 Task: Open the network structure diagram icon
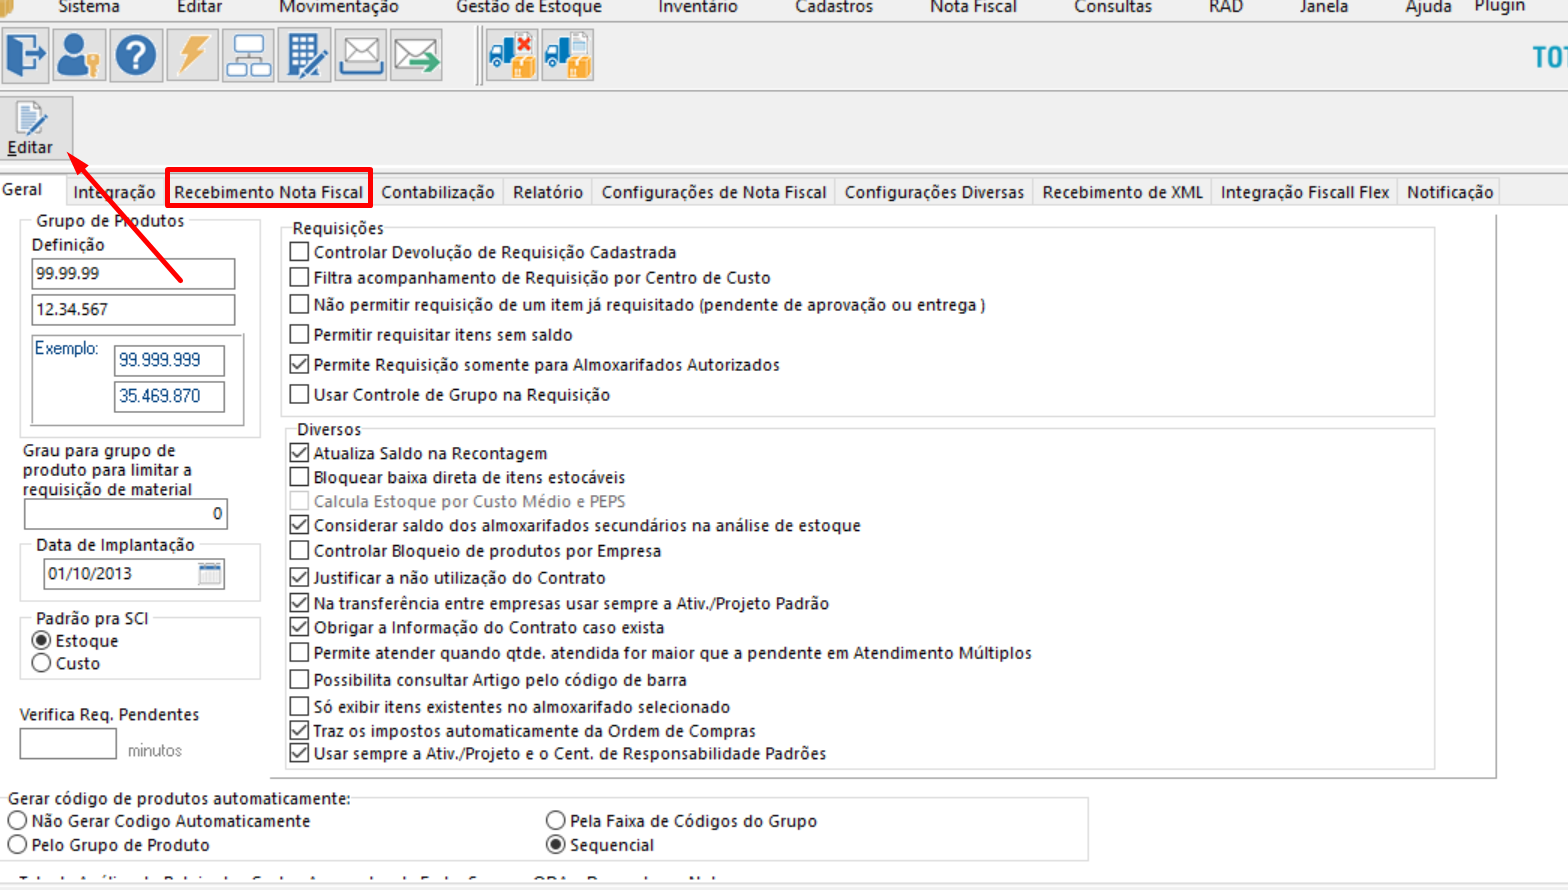248,55
